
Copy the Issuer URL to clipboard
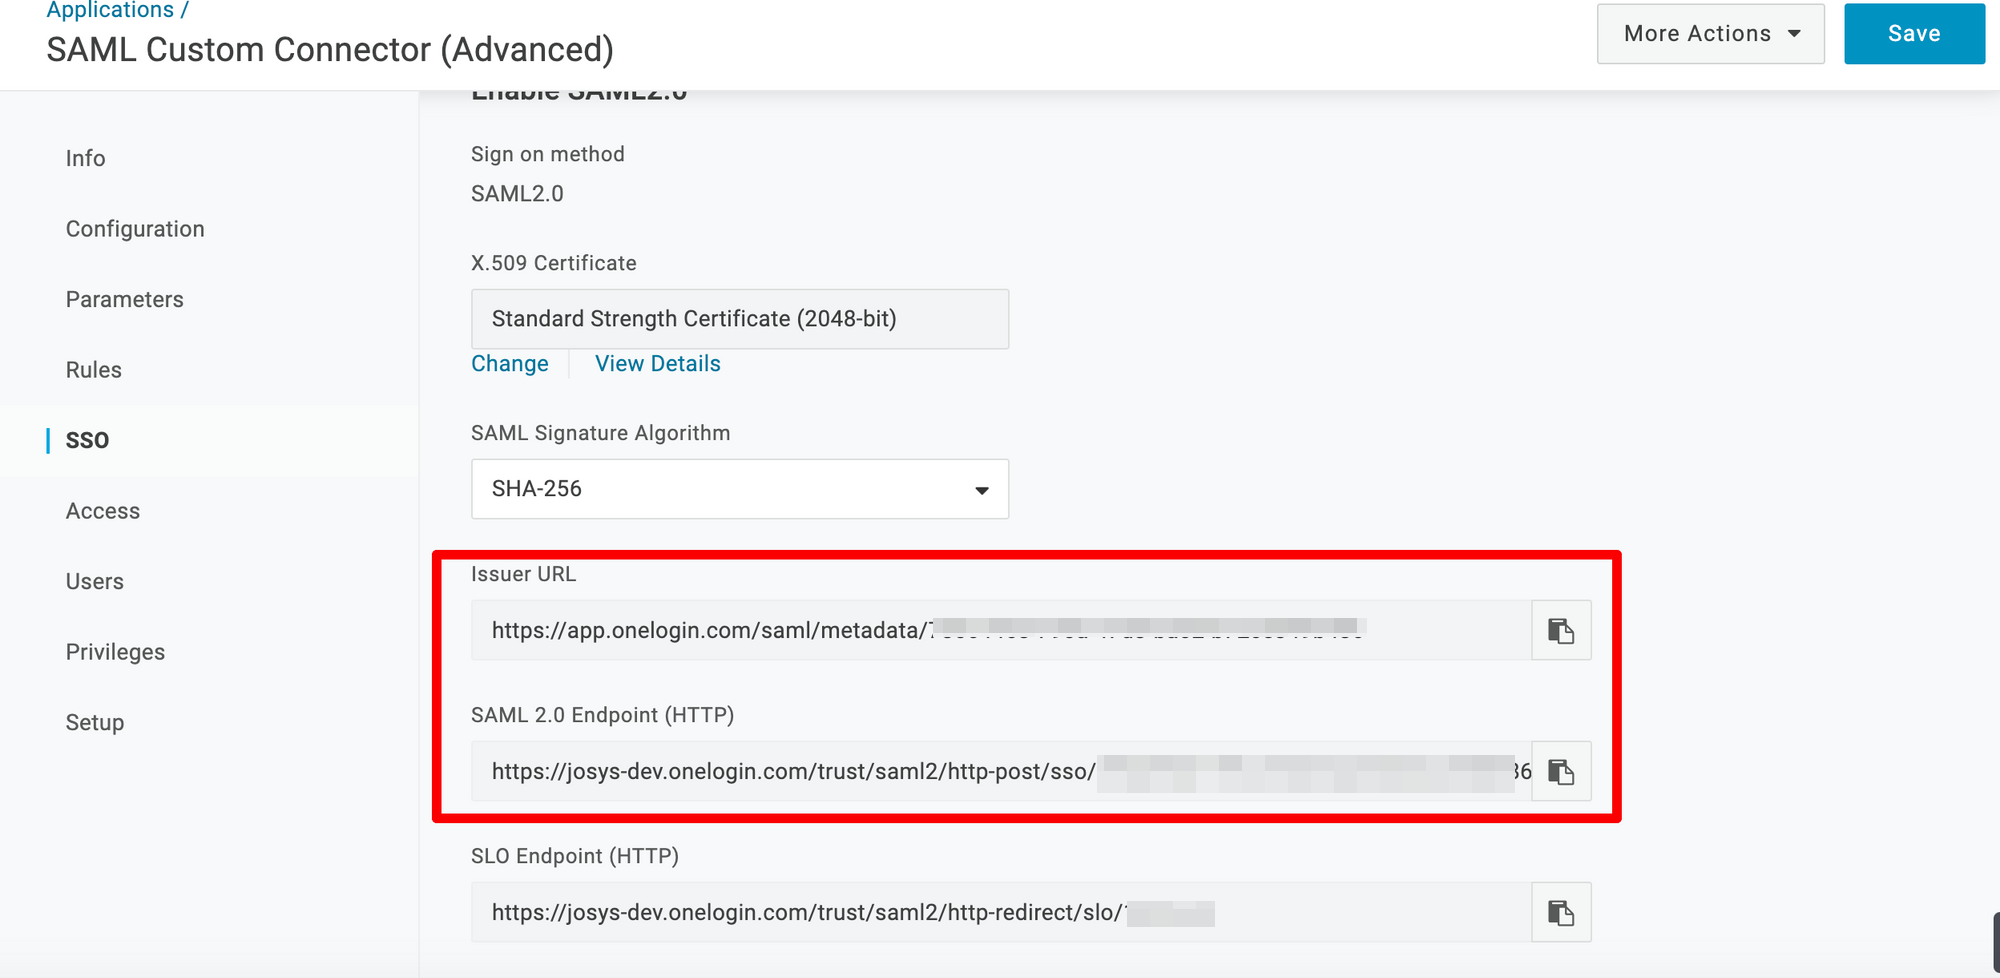(1560, 631)
